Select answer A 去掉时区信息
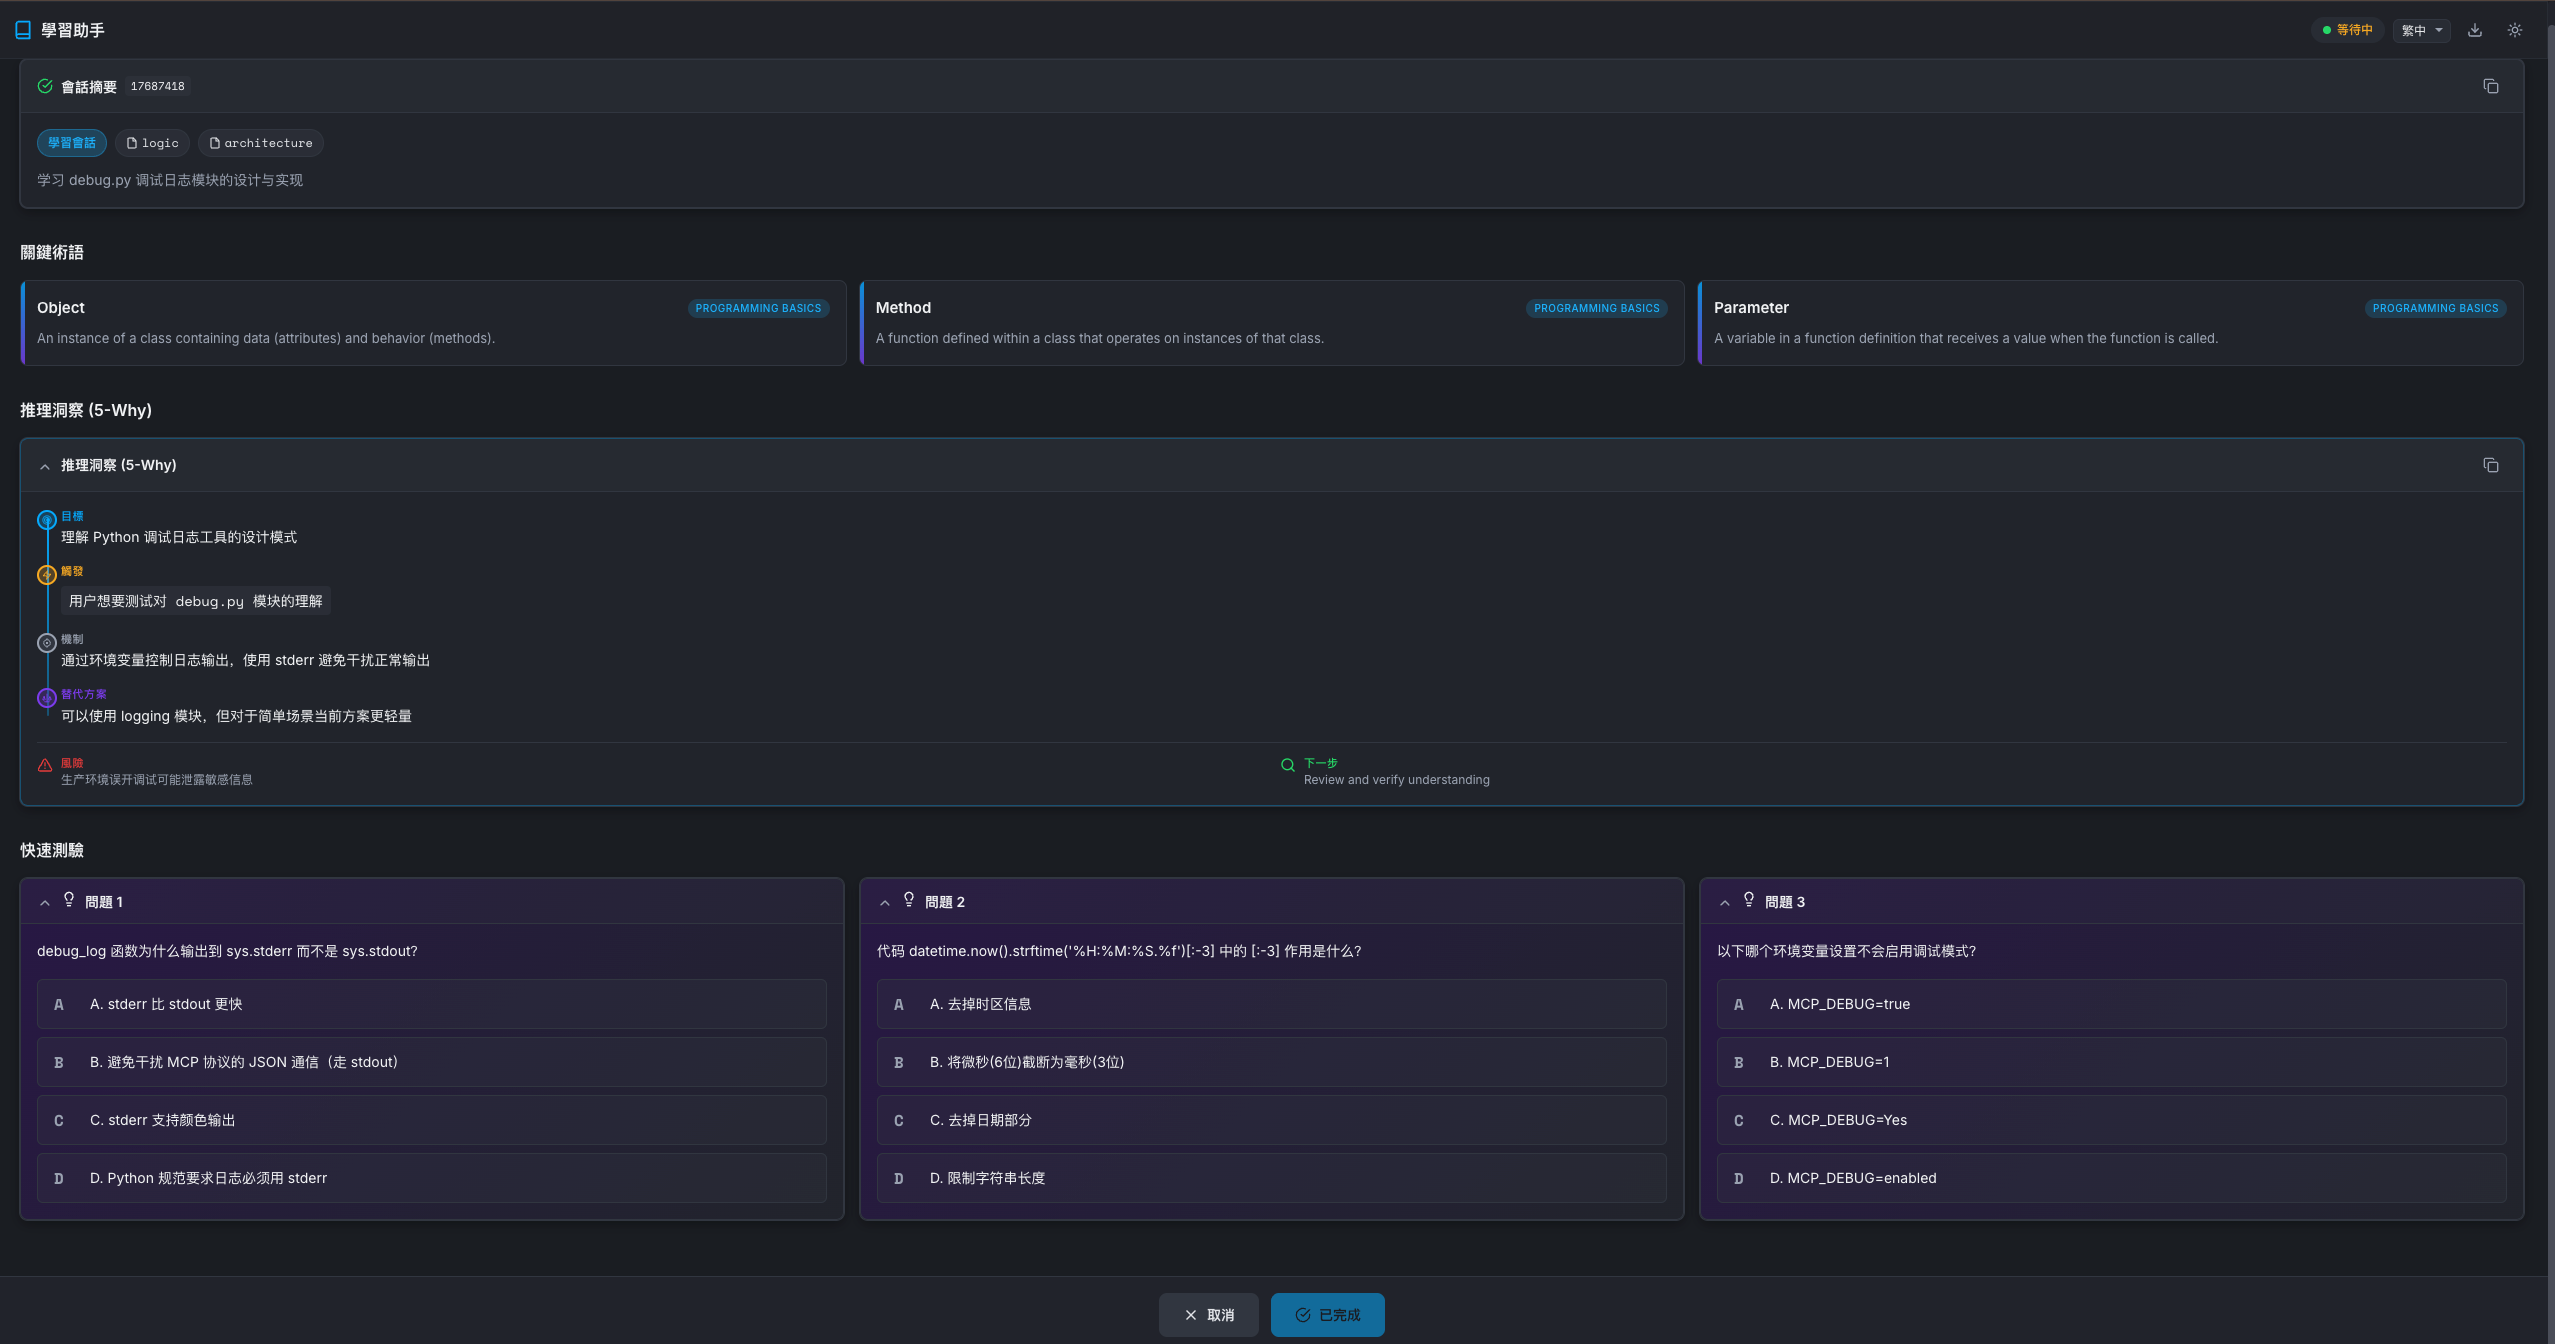This screenshot has height=1344, width=2555. [x=1272, y=1004]
